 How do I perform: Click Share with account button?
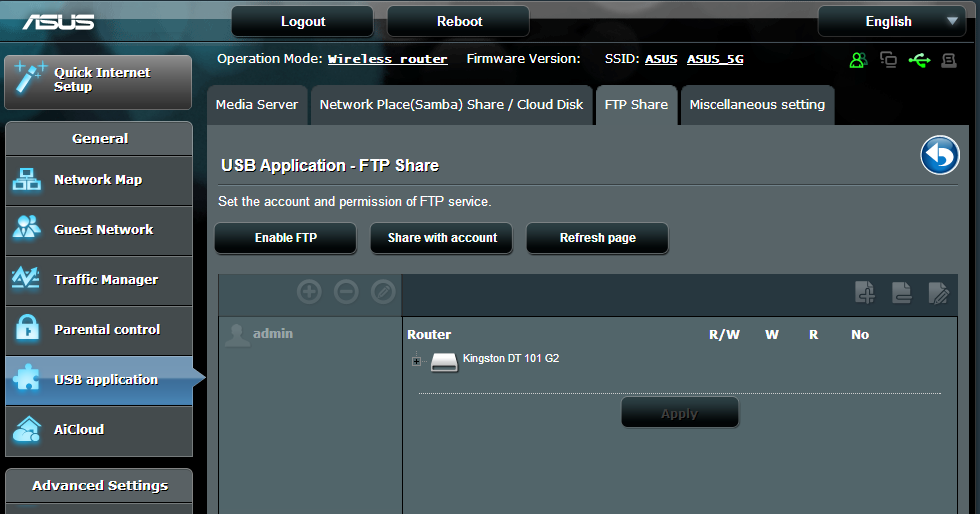(x=442, y=238)
